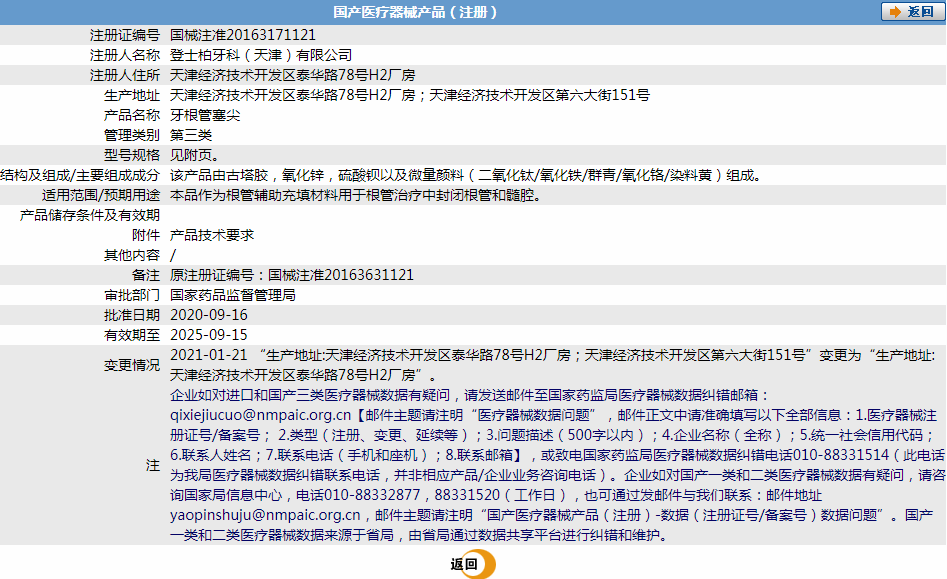The image size is (947, 579).
Task: Click the 有效期至 field label
Action: [x=132, y=334]
